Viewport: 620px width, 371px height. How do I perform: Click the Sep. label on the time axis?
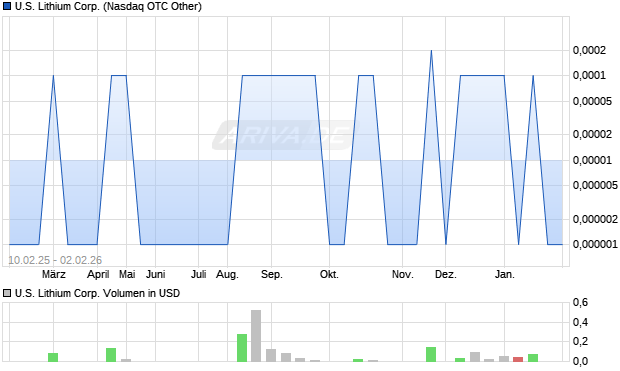click(x=272, y=274)
